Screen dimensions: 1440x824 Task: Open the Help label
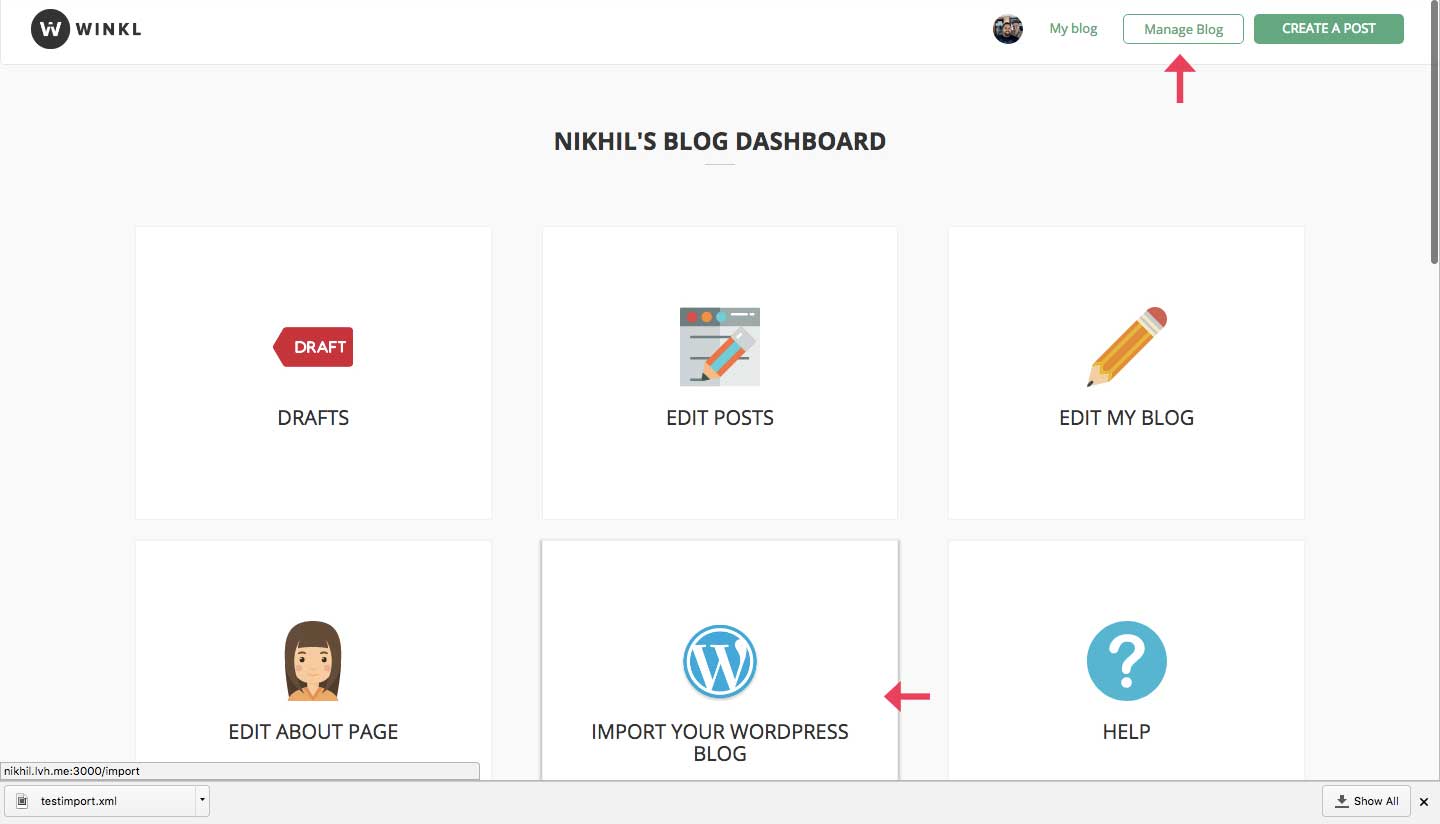point(1127,732)
